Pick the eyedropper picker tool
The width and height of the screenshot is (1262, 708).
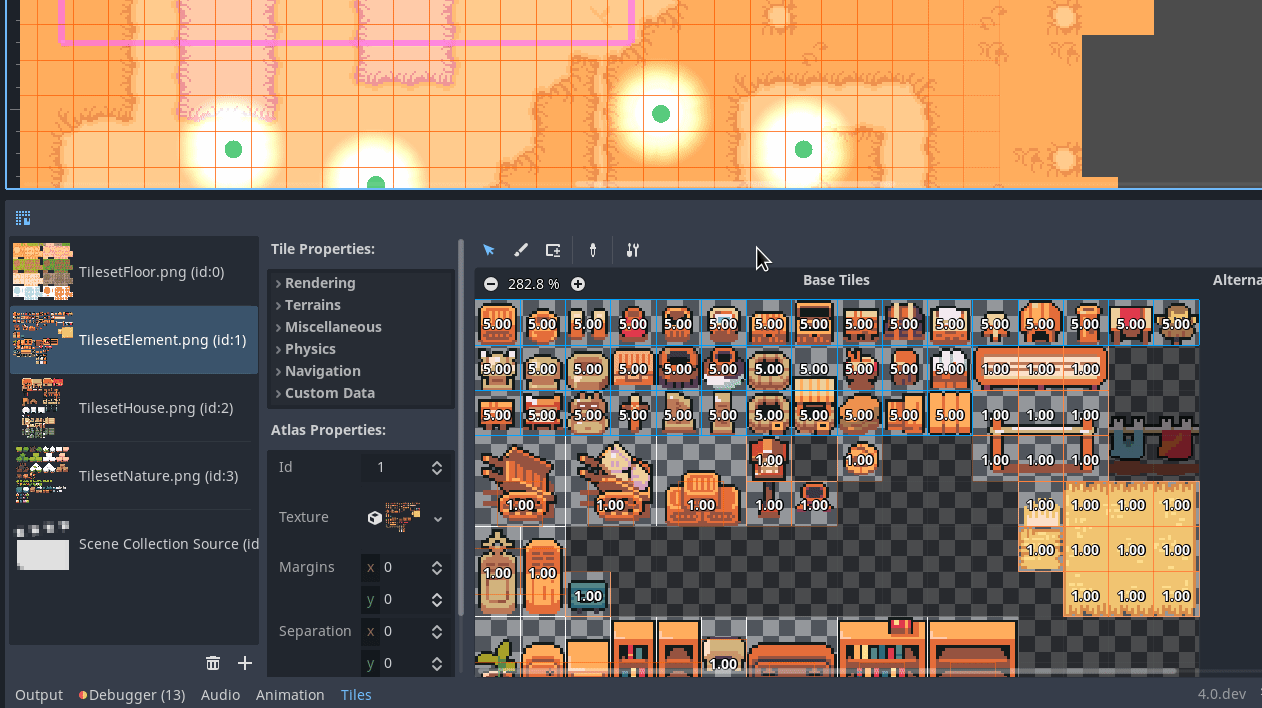[593, 250]
